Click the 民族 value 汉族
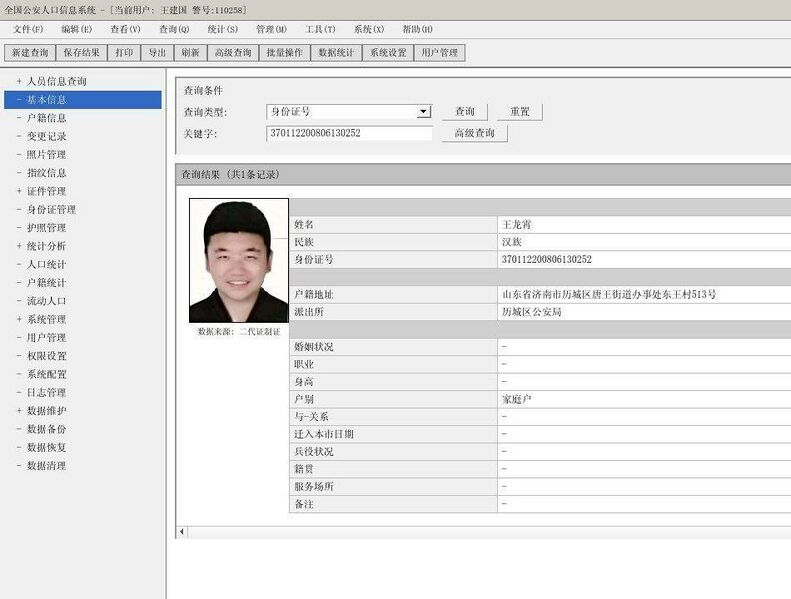The image size is (791, 599). (512, 242)
